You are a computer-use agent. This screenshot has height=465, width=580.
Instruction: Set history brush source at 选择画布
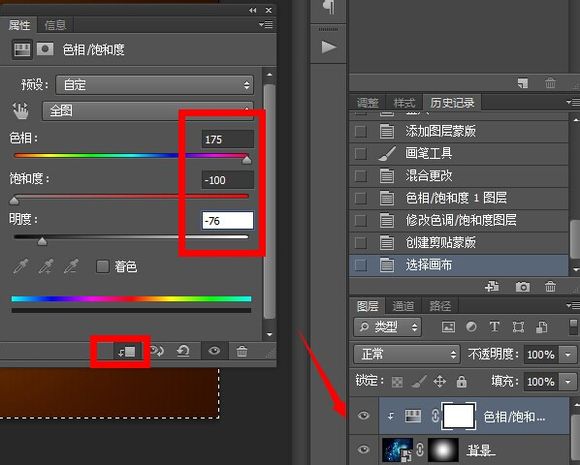point(361,265)
